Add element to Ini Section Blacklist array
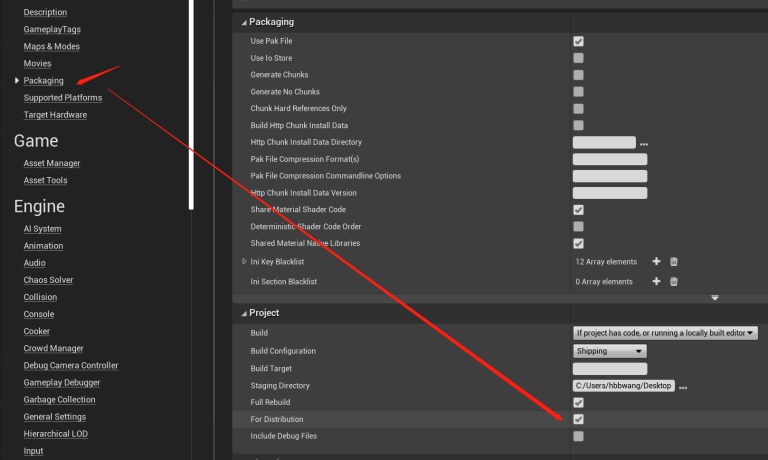The height and width of the screenshot is (460, 768). click(657, 282)
